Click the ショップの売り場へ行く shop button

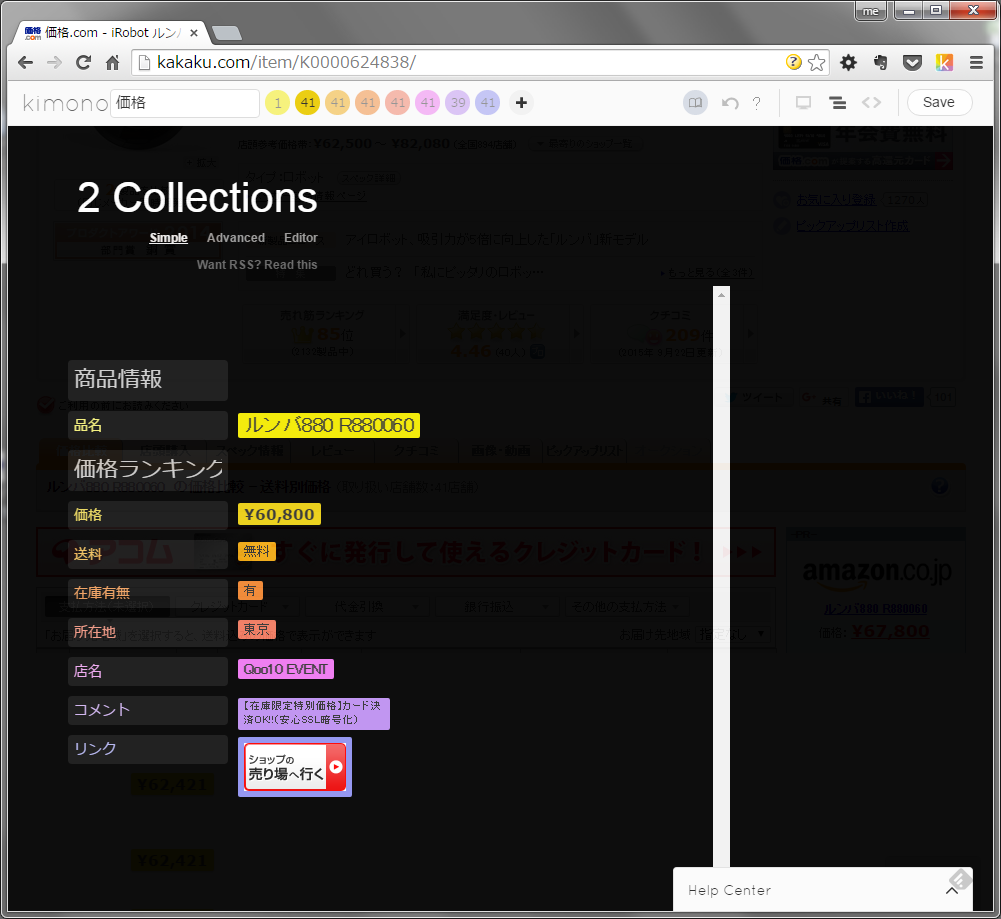point(295,767)
